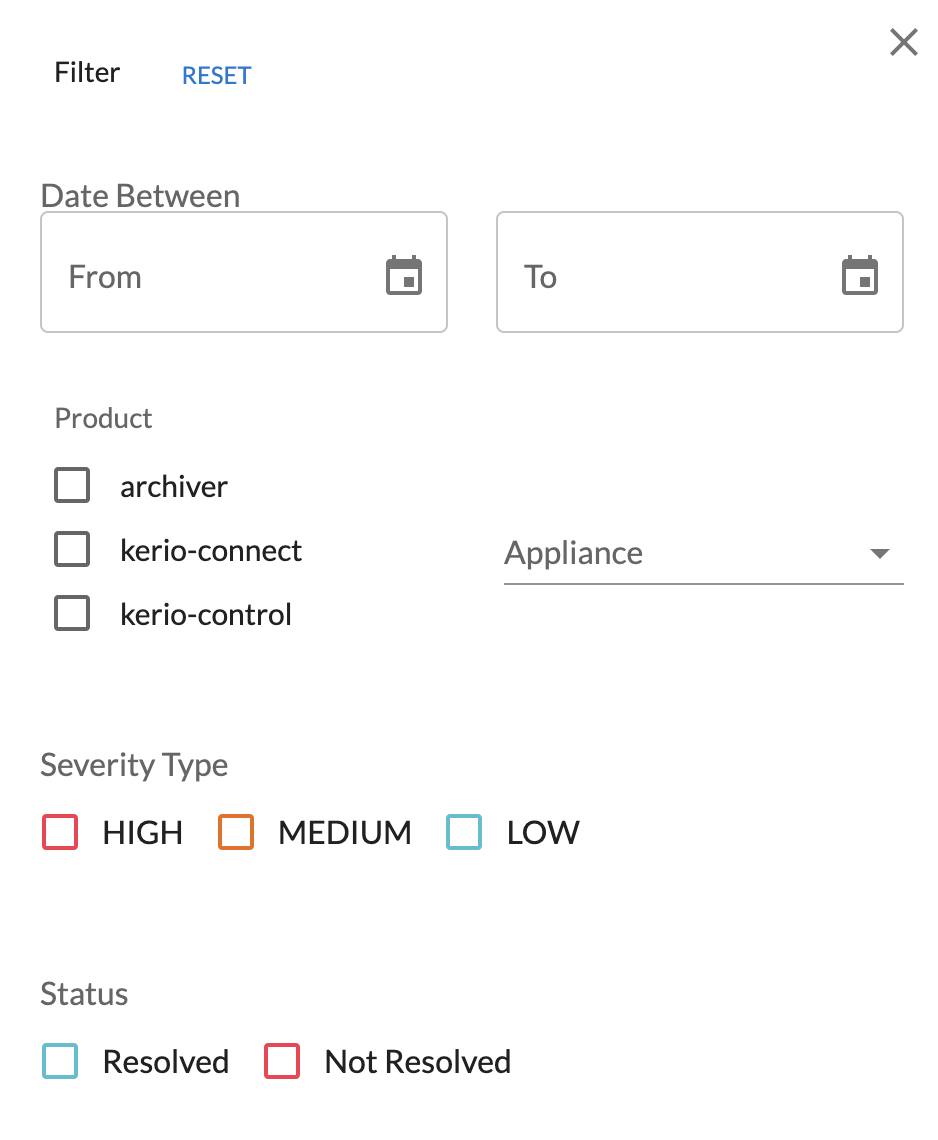Viewport: 938px width, 1140px height.
Task: Check the kerio-connect product checkbox
Action: click(x=72, y=549)
